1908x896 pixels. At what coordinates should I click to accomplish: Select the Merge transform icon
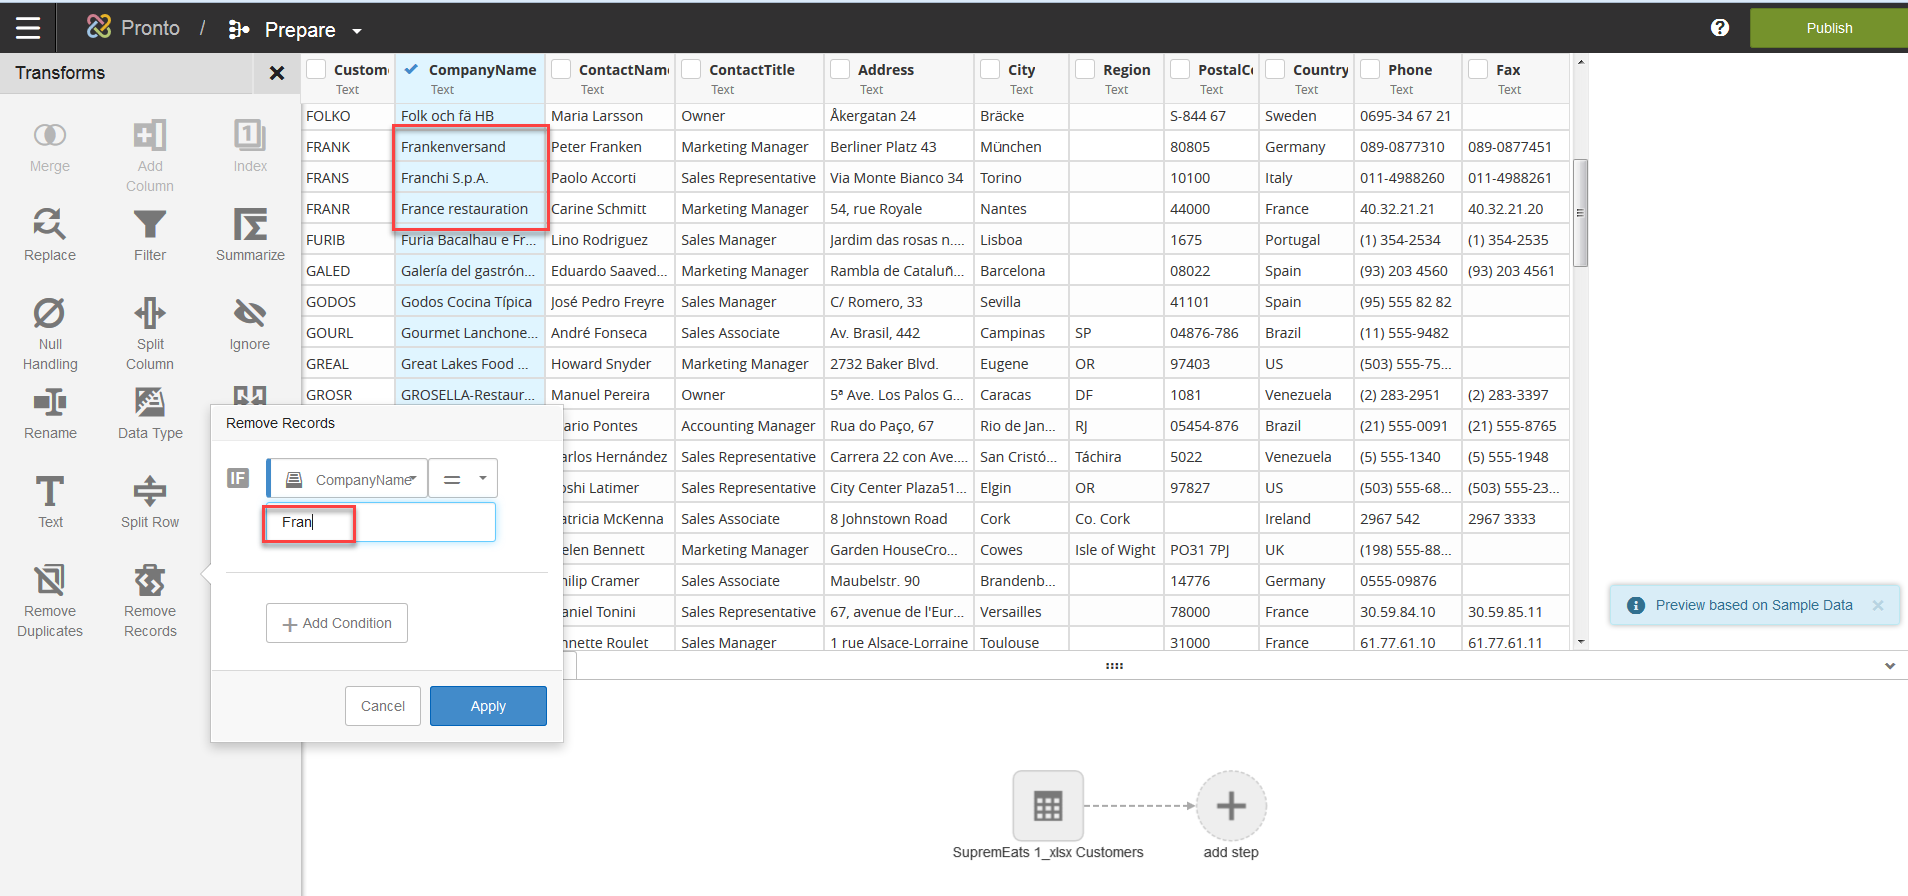coord(50,136)
